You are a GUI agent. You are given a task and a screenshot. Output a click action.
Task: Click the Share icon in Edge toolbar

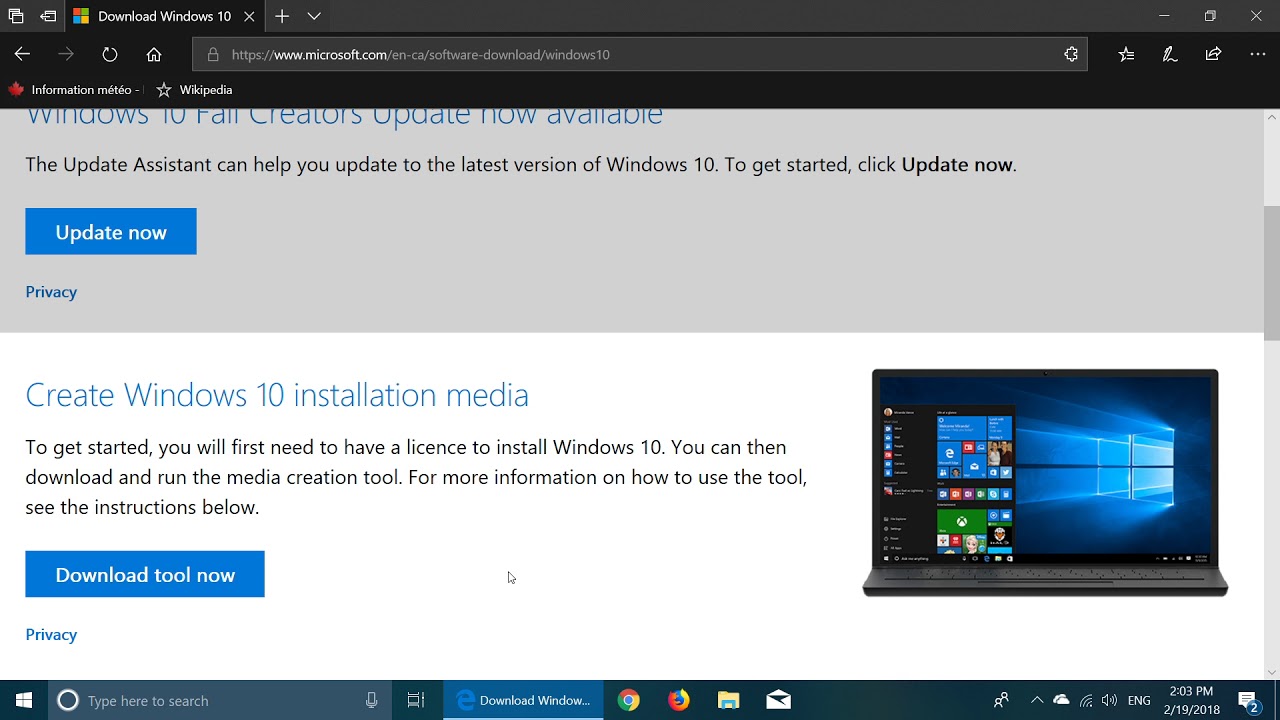pyautogui.click(x=1213, y=54)
